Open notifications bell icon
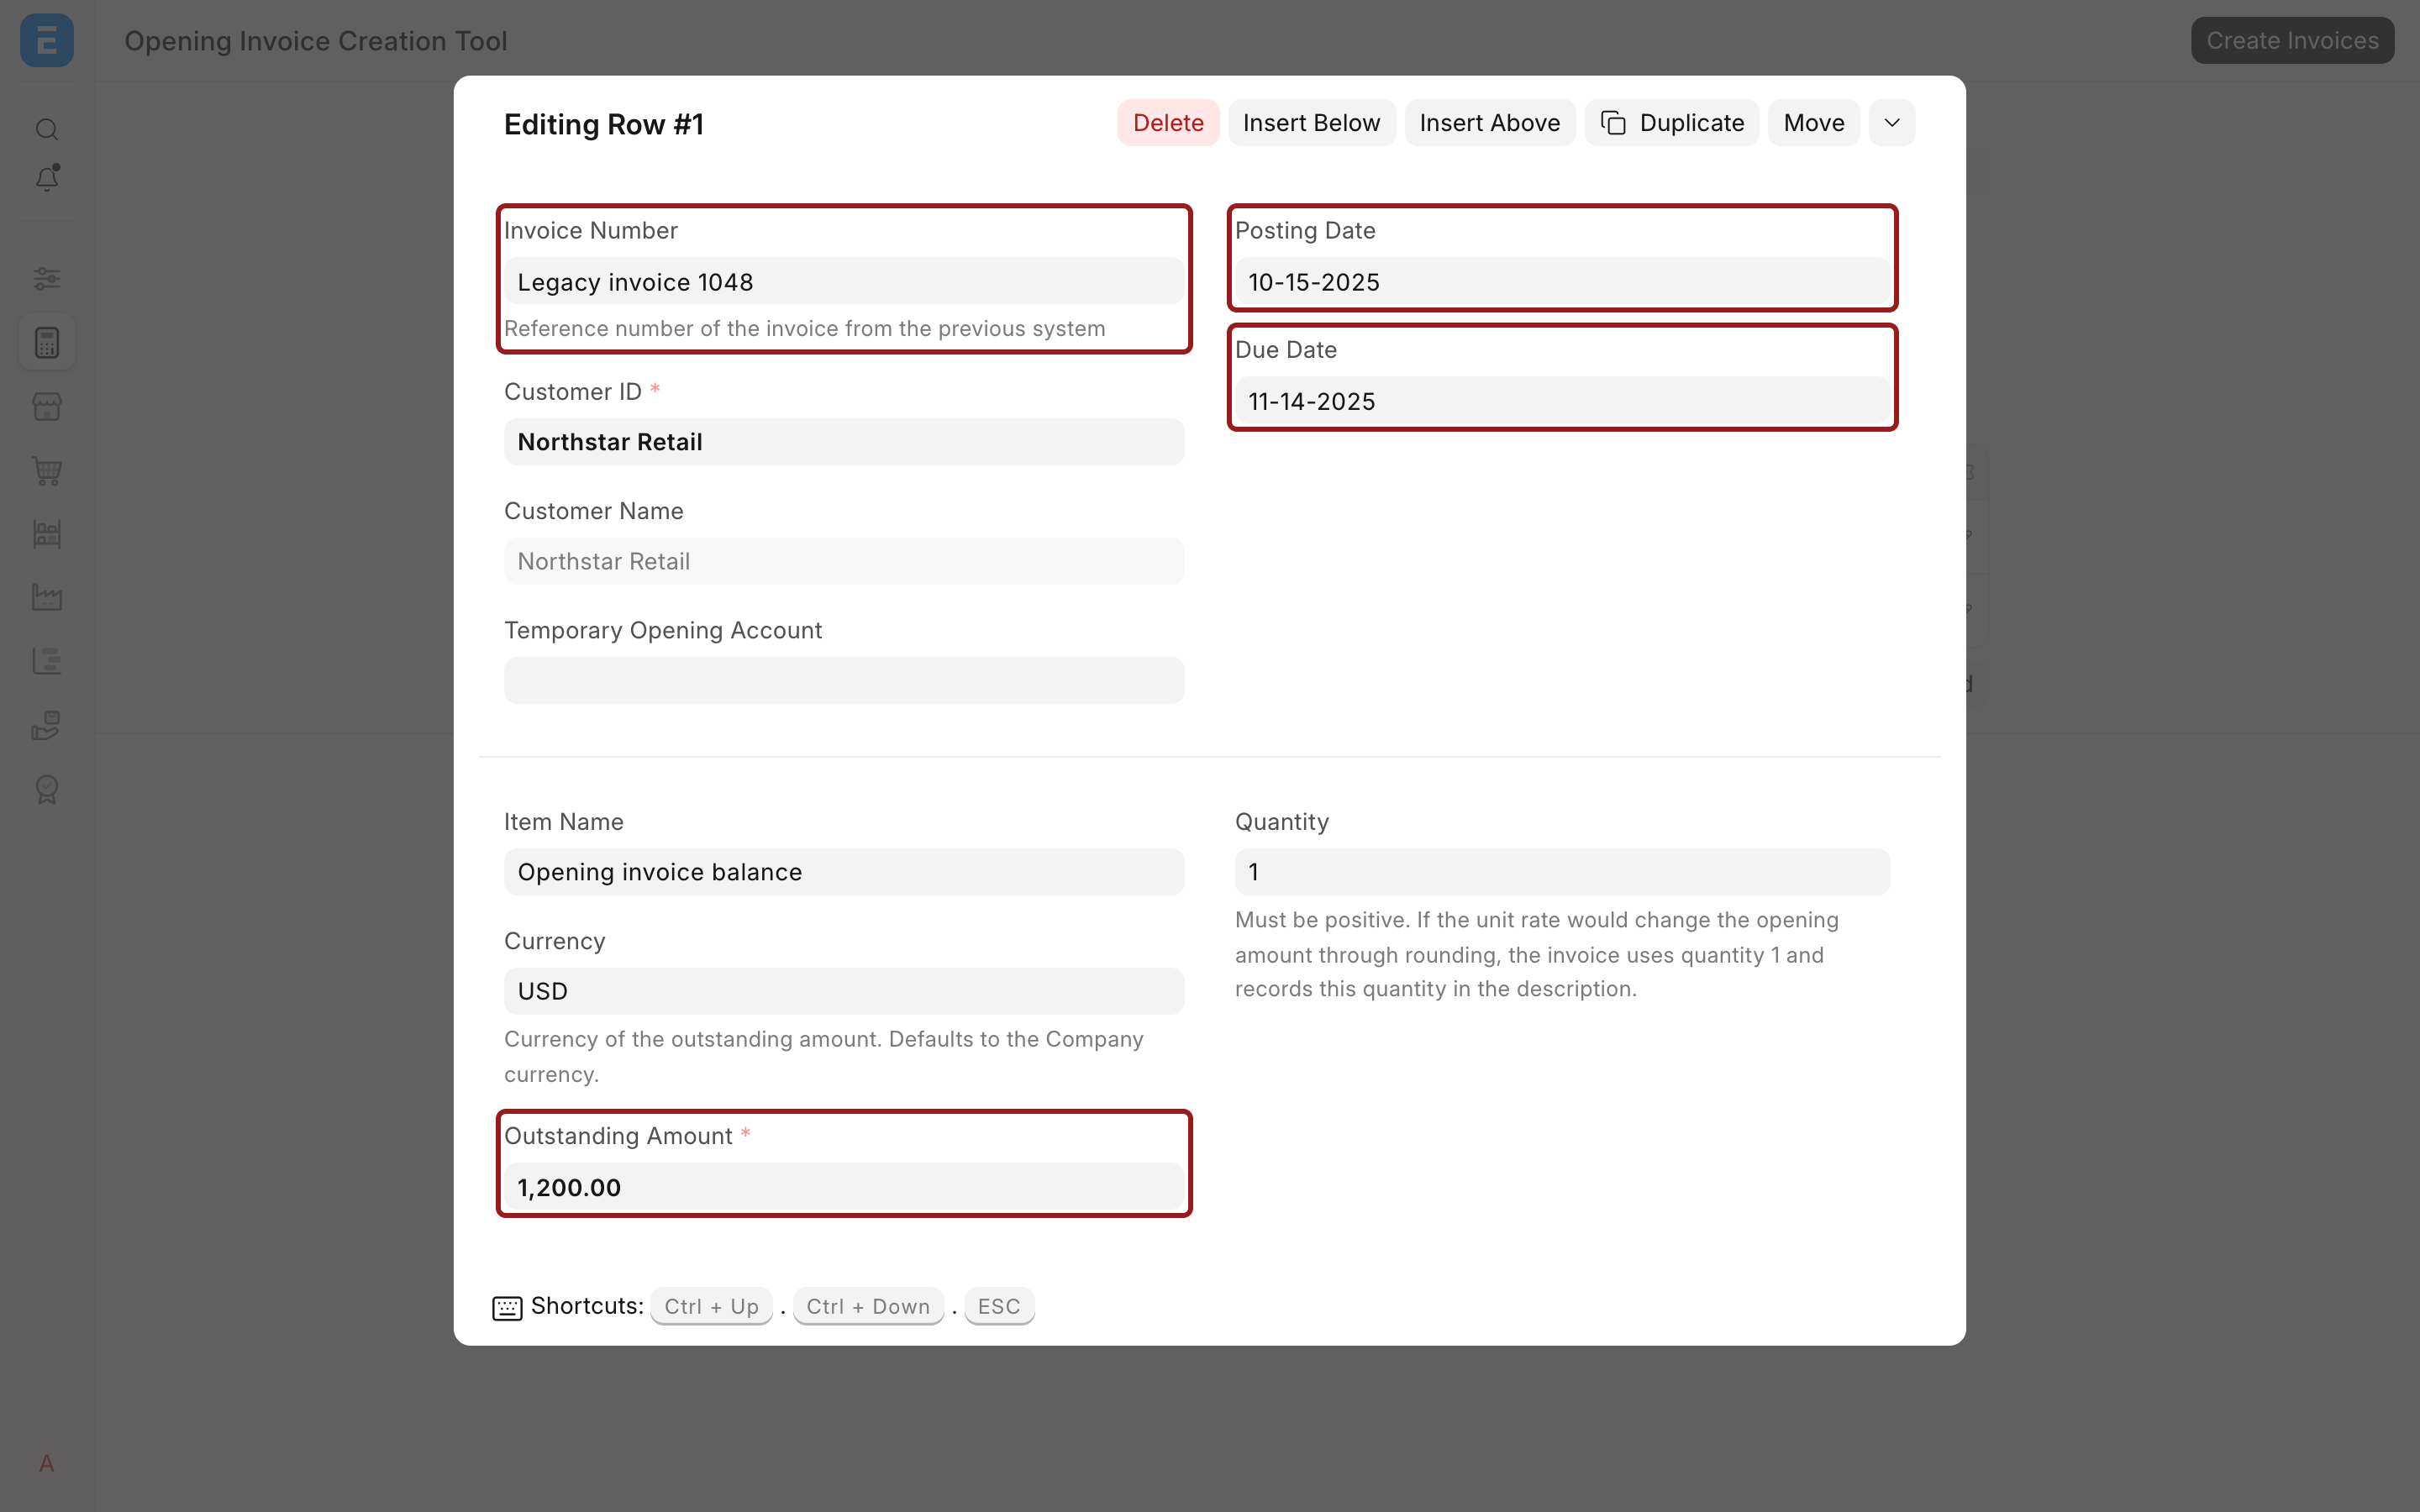This screenshot has width=2420, height=1512. [x=47, y=178]
